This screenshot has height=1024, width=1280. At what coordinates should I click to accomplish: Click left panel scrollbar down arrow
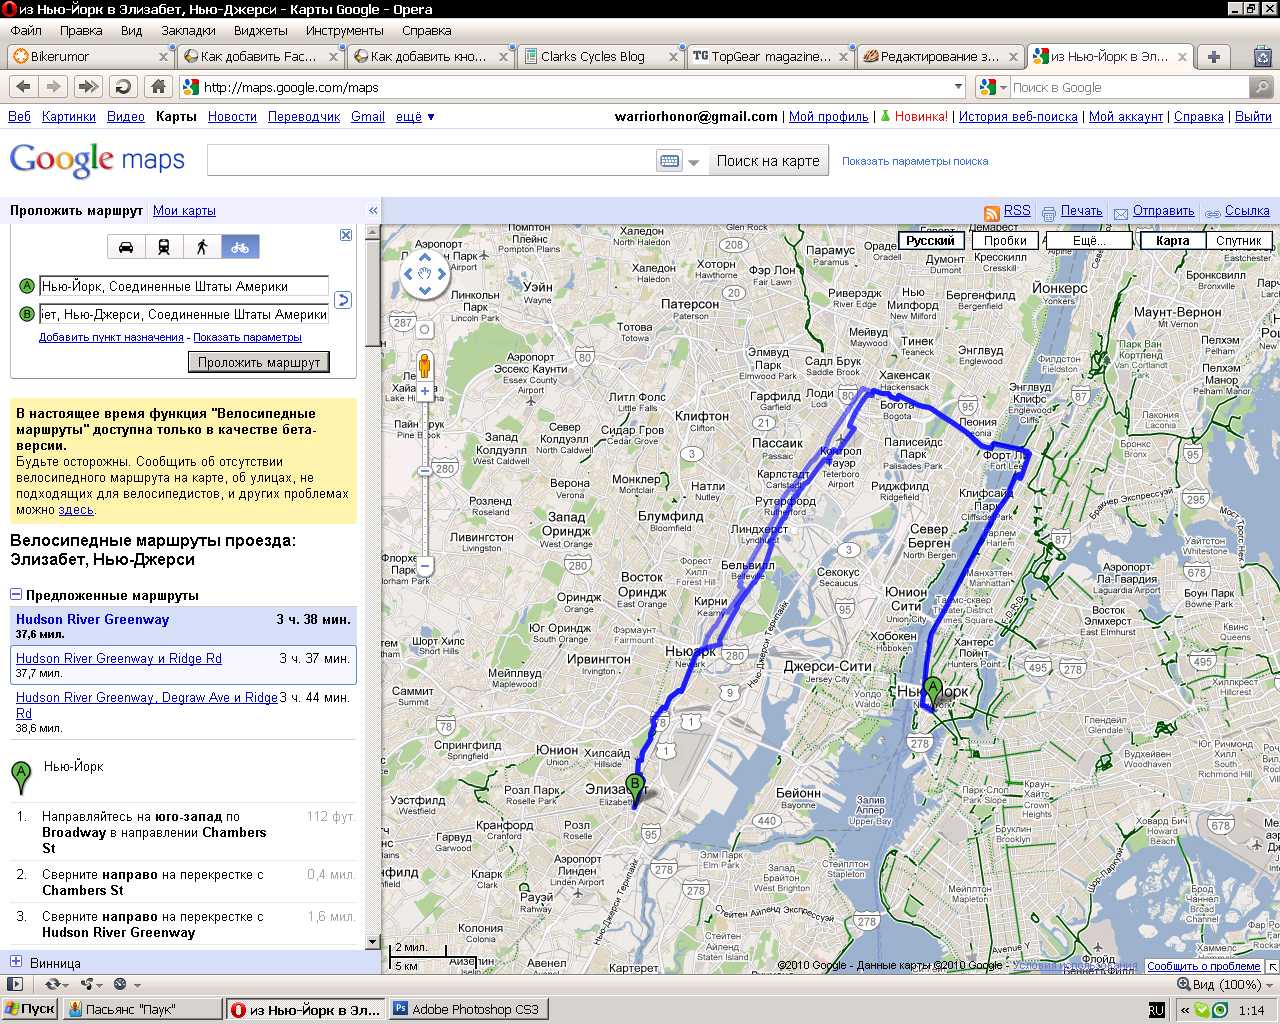[x=373, y=941]
